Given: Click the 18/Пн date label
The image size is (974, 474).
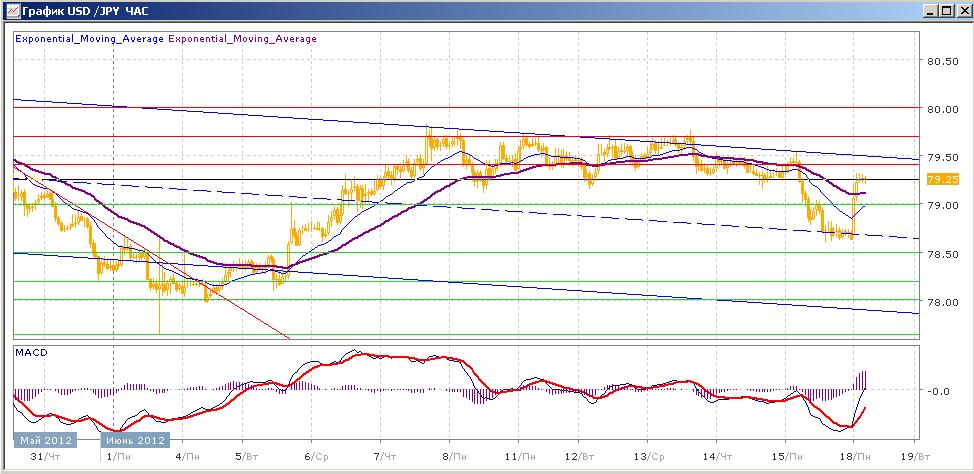Looking at the screenshot, I should point(855,457).
